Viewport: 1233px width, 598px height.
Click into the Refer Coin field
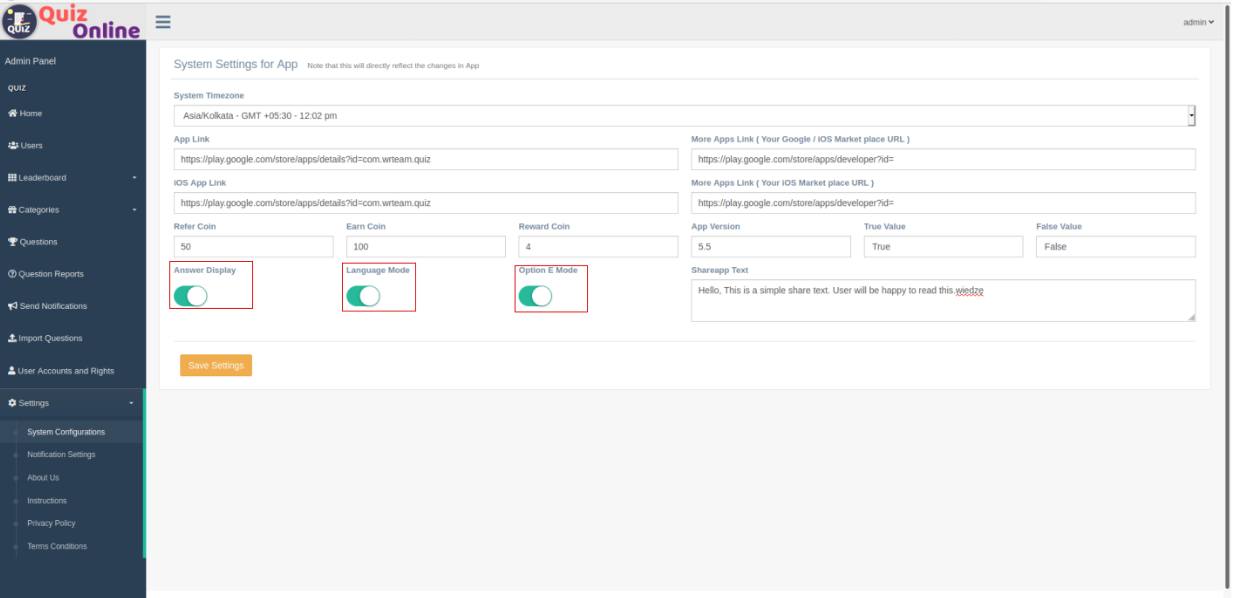[x=253, y=246]
